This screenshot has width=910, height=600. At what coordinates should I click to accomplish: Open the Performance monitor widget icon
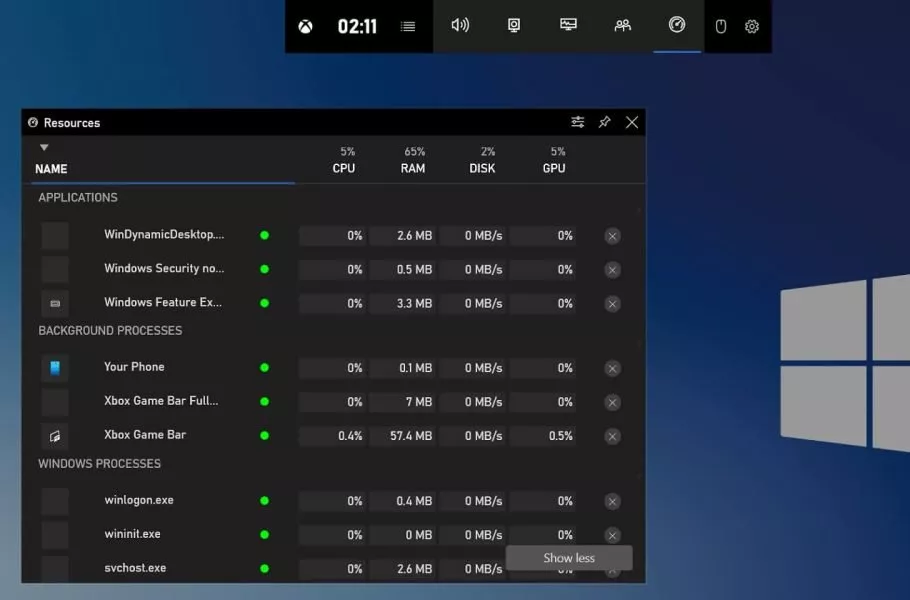(568, 24)
